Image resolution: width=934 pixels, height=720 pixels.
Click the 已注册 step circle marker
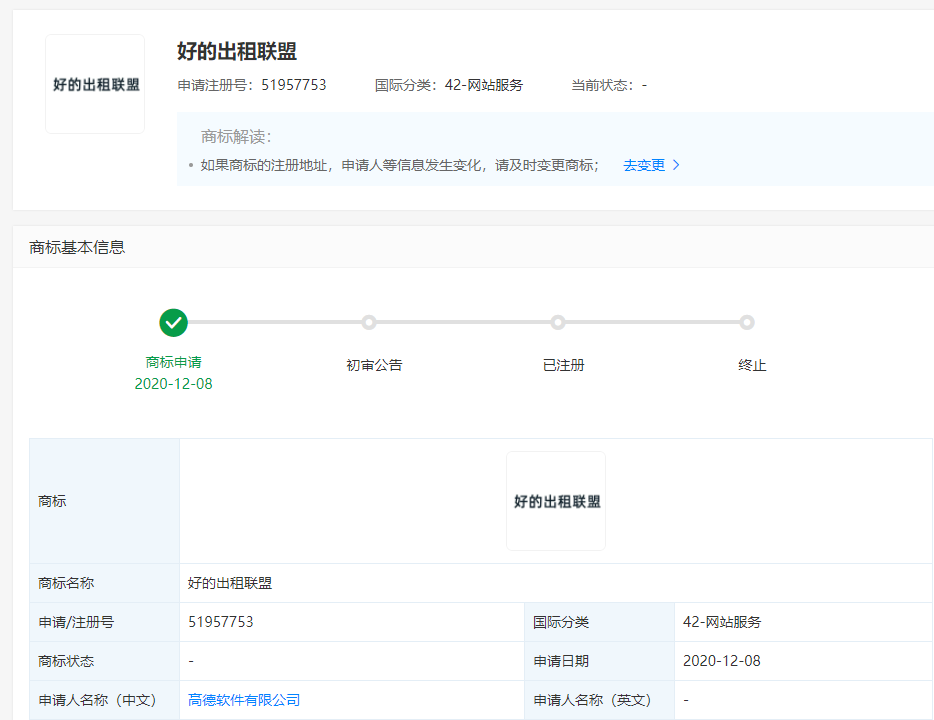(x=558, y=322)
